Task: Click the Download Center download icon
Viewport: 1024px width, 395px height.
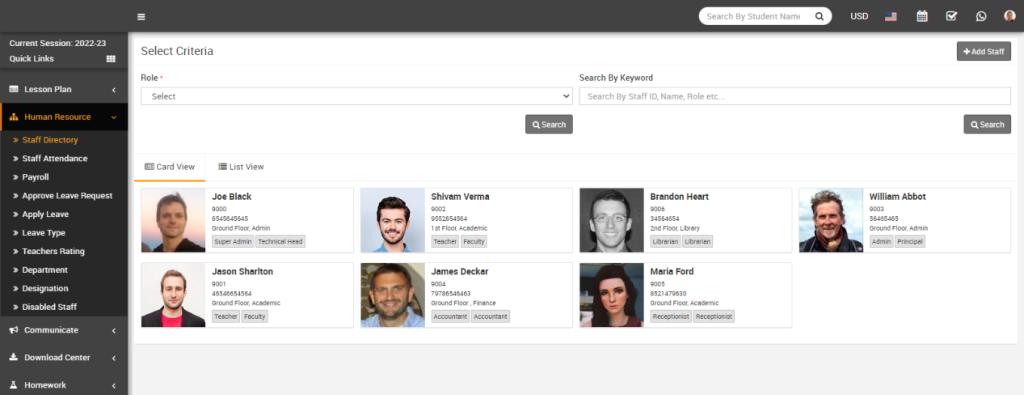Action: pyautogui.click(x=14, y=357)
